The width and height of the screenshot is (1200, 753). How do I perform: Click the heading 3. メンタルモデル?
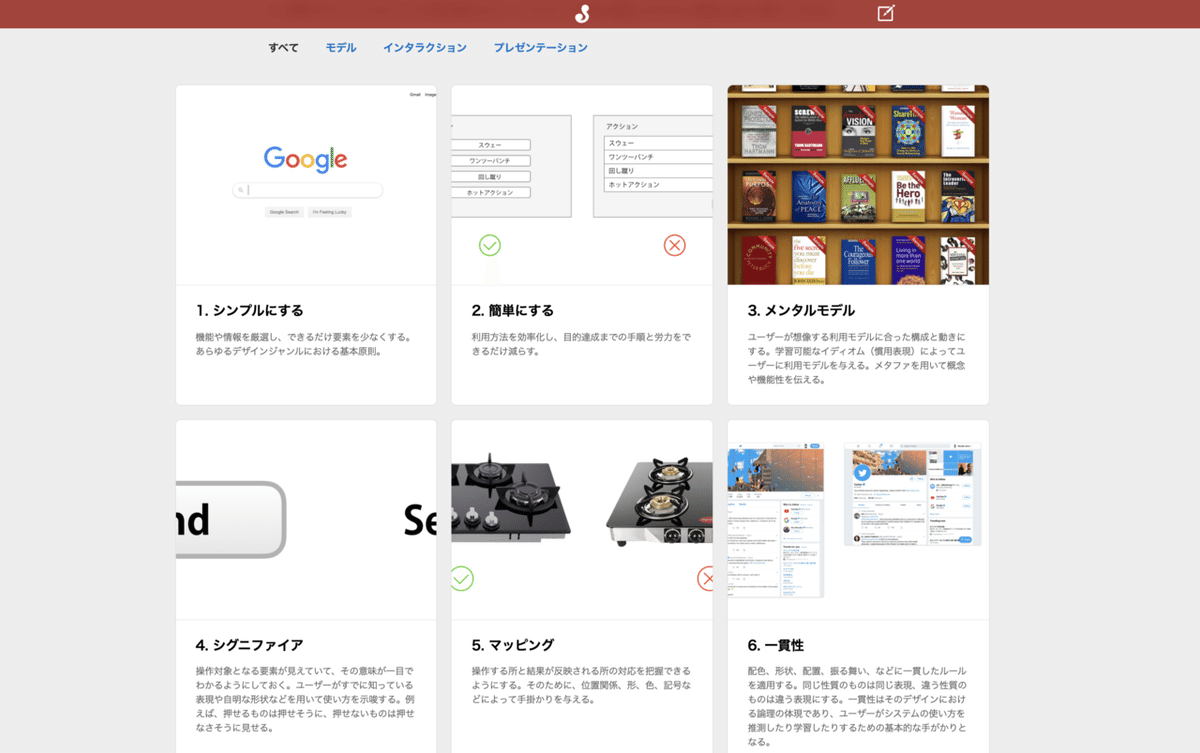click(802, 310)
